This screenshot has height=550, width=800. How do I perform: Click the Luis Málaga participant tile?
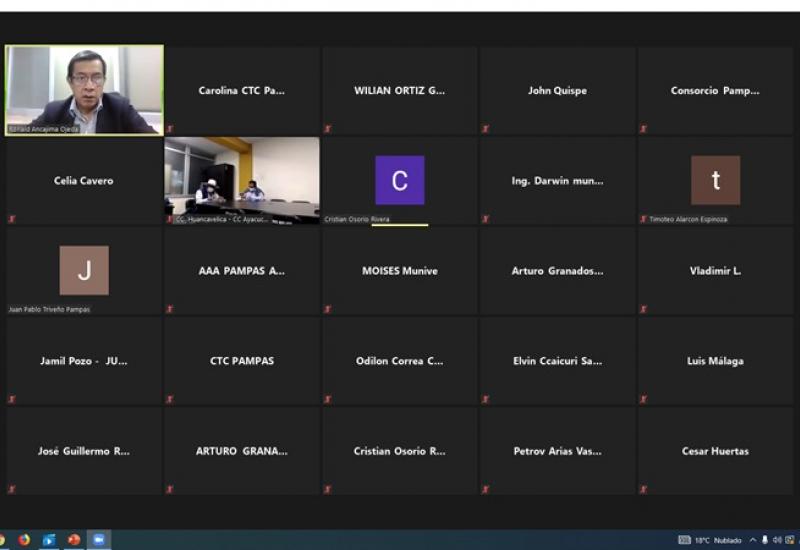pyautogui.click(x=715, y=360)
